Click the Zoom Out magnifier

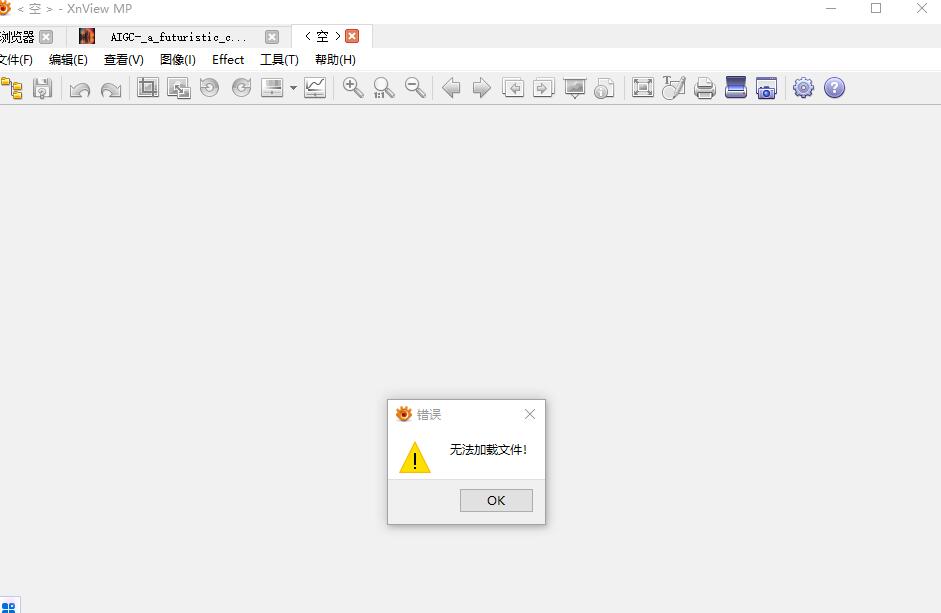pyautogui.click(x=415, y=88)
